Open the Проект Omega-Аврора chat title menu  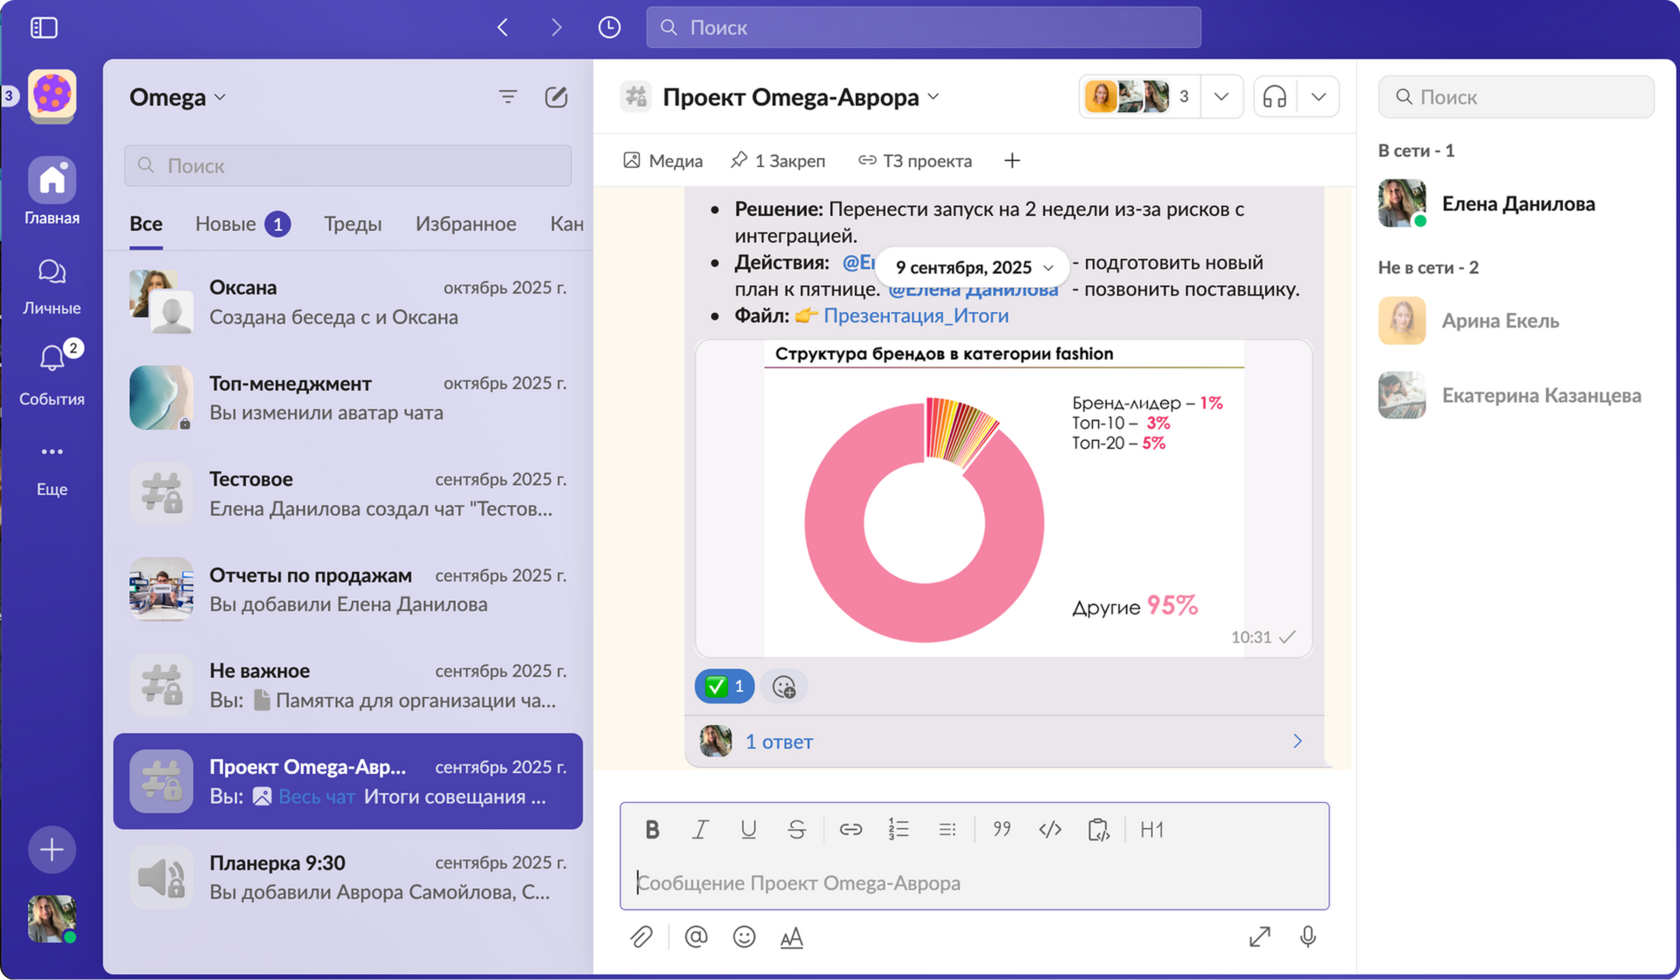click(800, 97)
